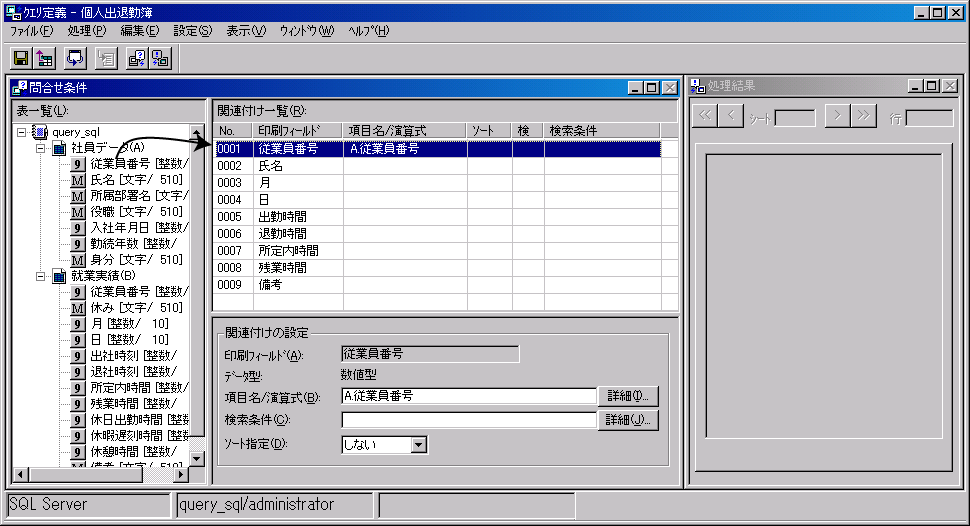
Task: Click the 9 icon next to 勤続年数
Action: click(78, 244)
